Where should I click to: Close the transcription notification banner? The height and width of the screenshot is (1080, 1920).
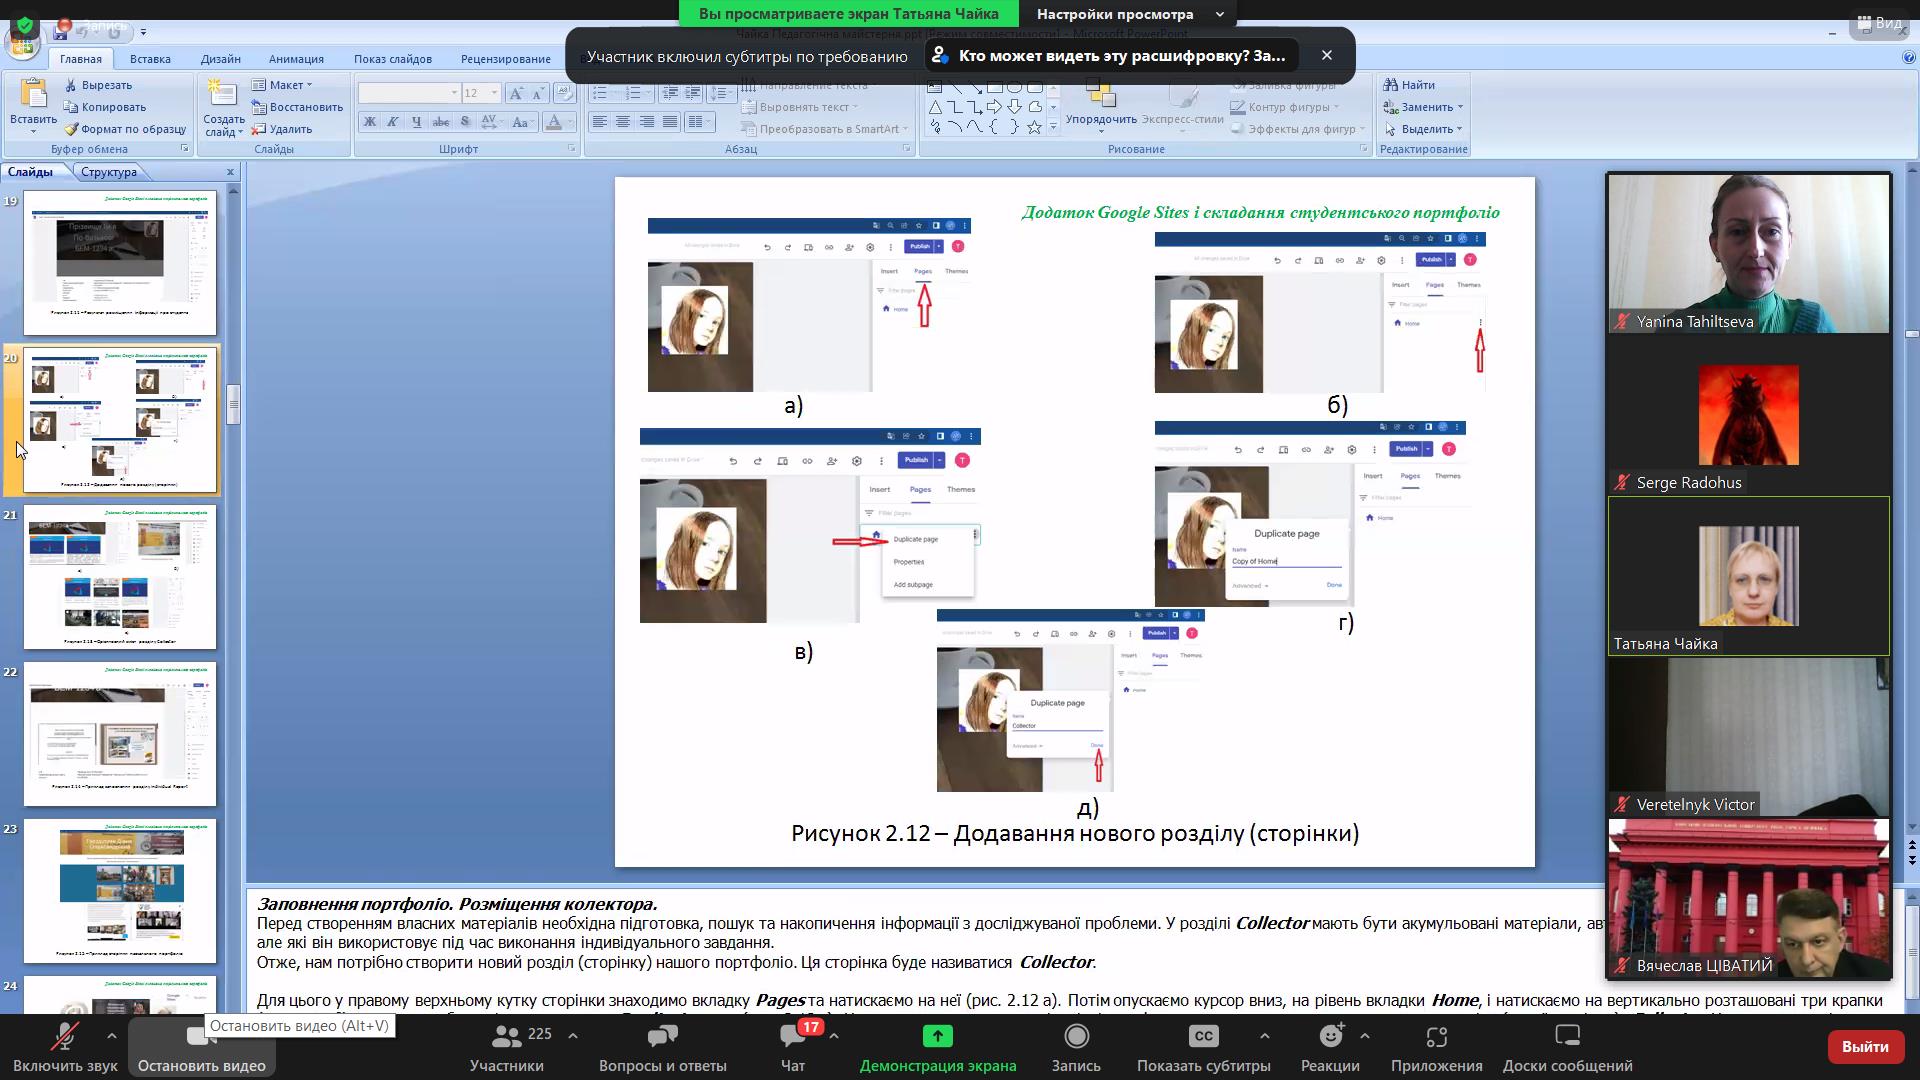1327,56
